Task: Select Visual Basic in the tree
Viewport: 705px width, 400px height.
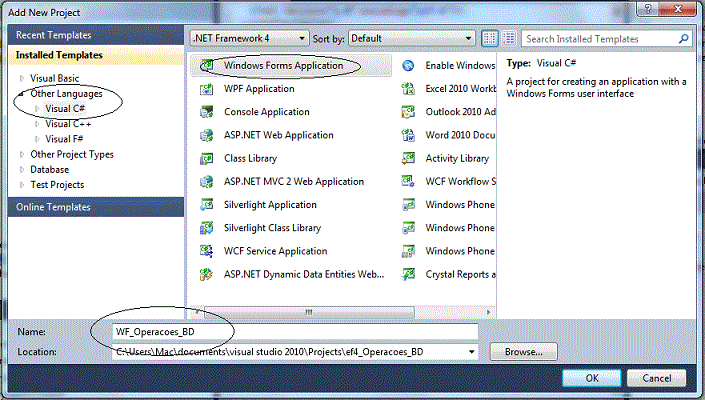Action: coord(54,79)
